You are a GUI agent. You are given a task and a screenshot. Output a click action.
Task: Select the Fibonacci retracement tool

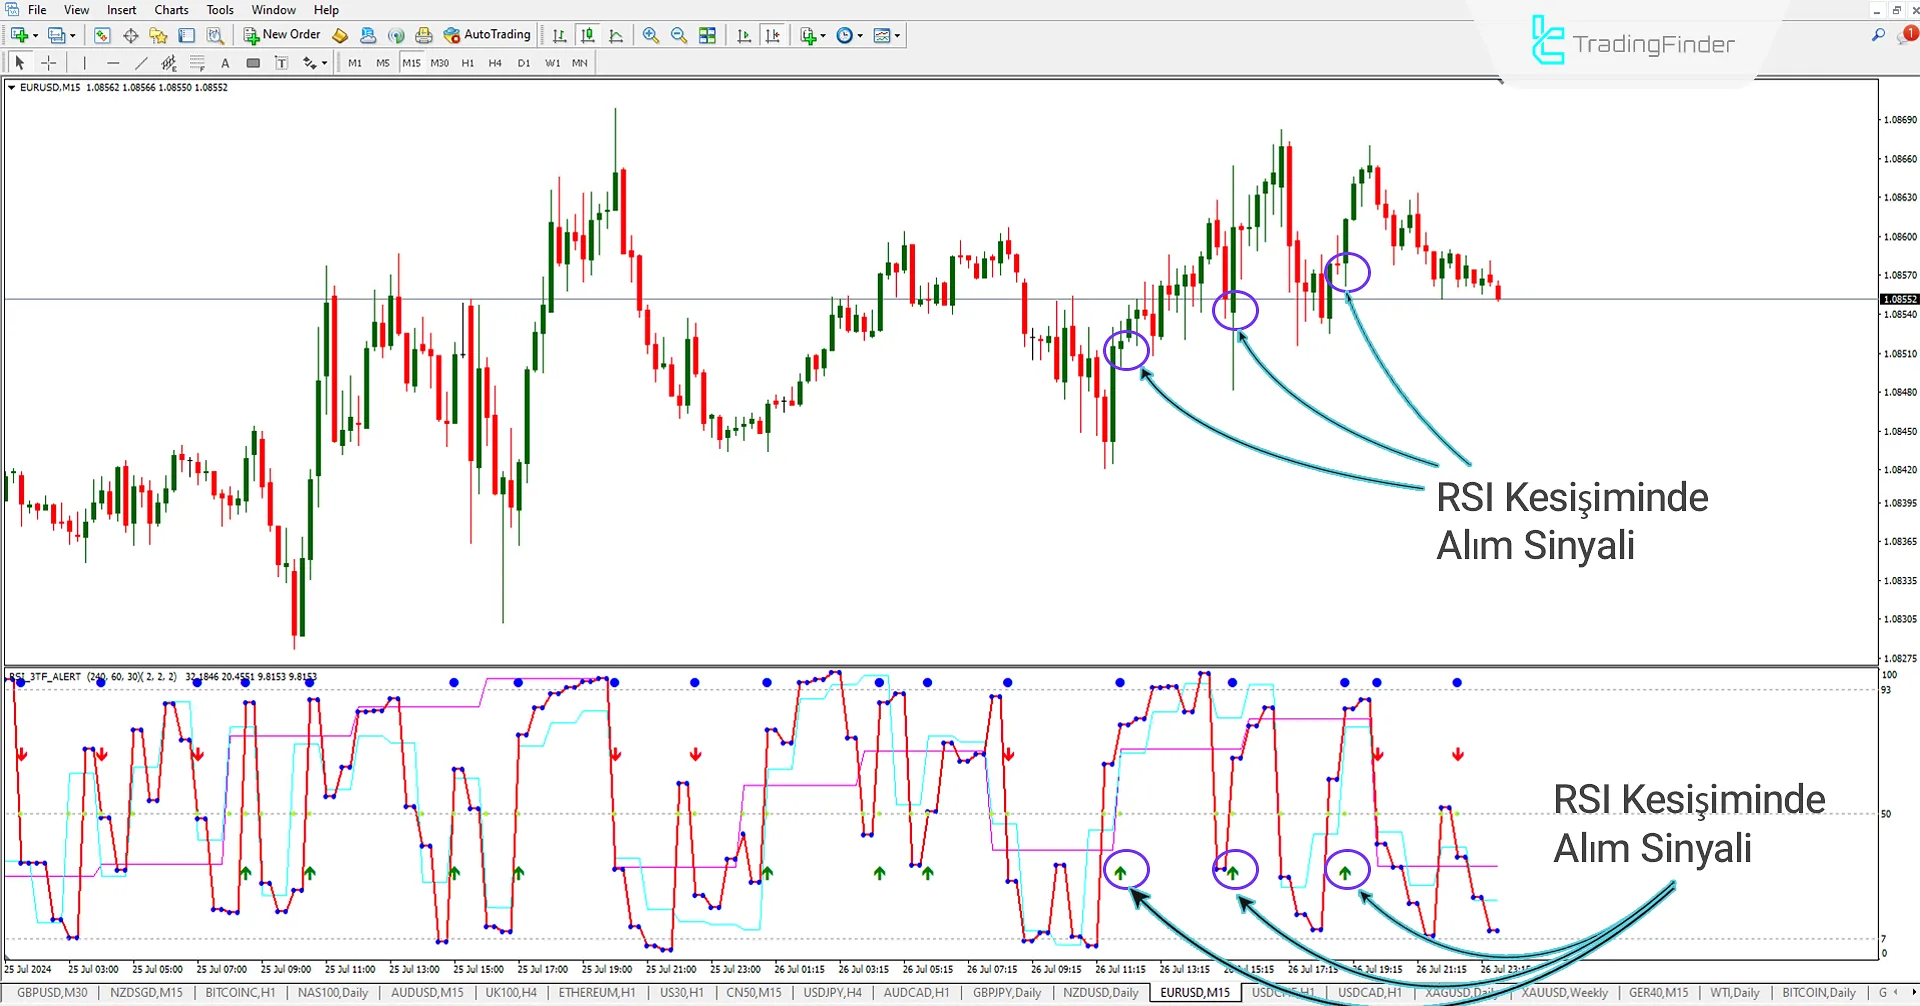tap(197, 63)
